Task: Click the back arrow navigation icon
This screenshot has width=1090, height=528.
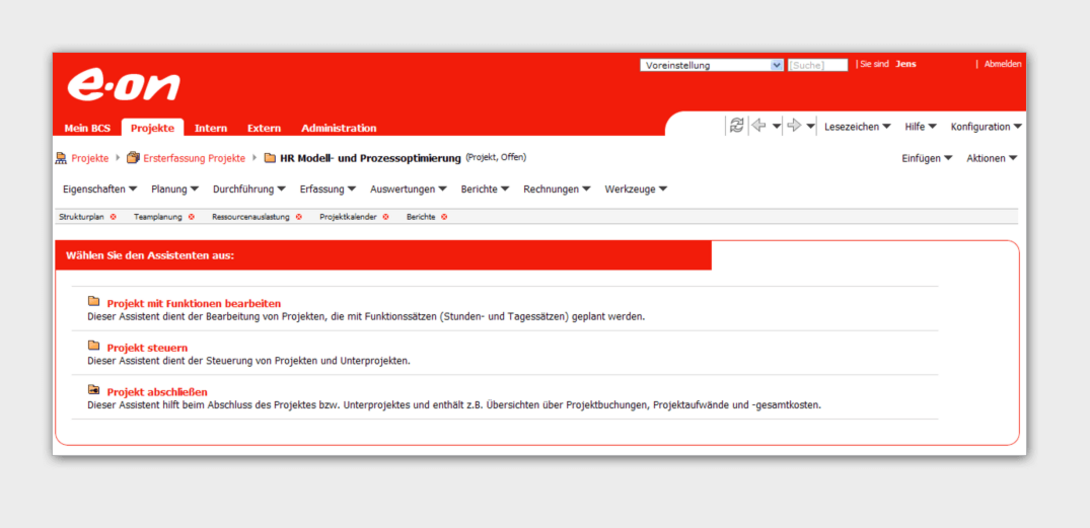Action: pyautogui.click(x=759, y=126)
